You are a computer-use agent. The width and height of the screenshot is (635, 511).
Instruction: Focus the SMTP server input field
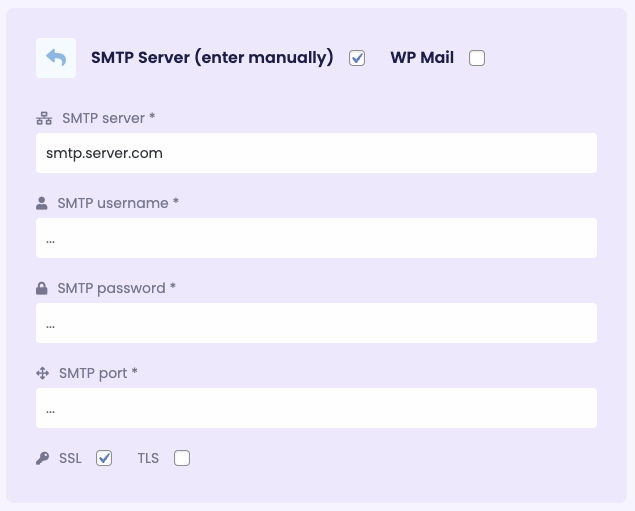316,153
